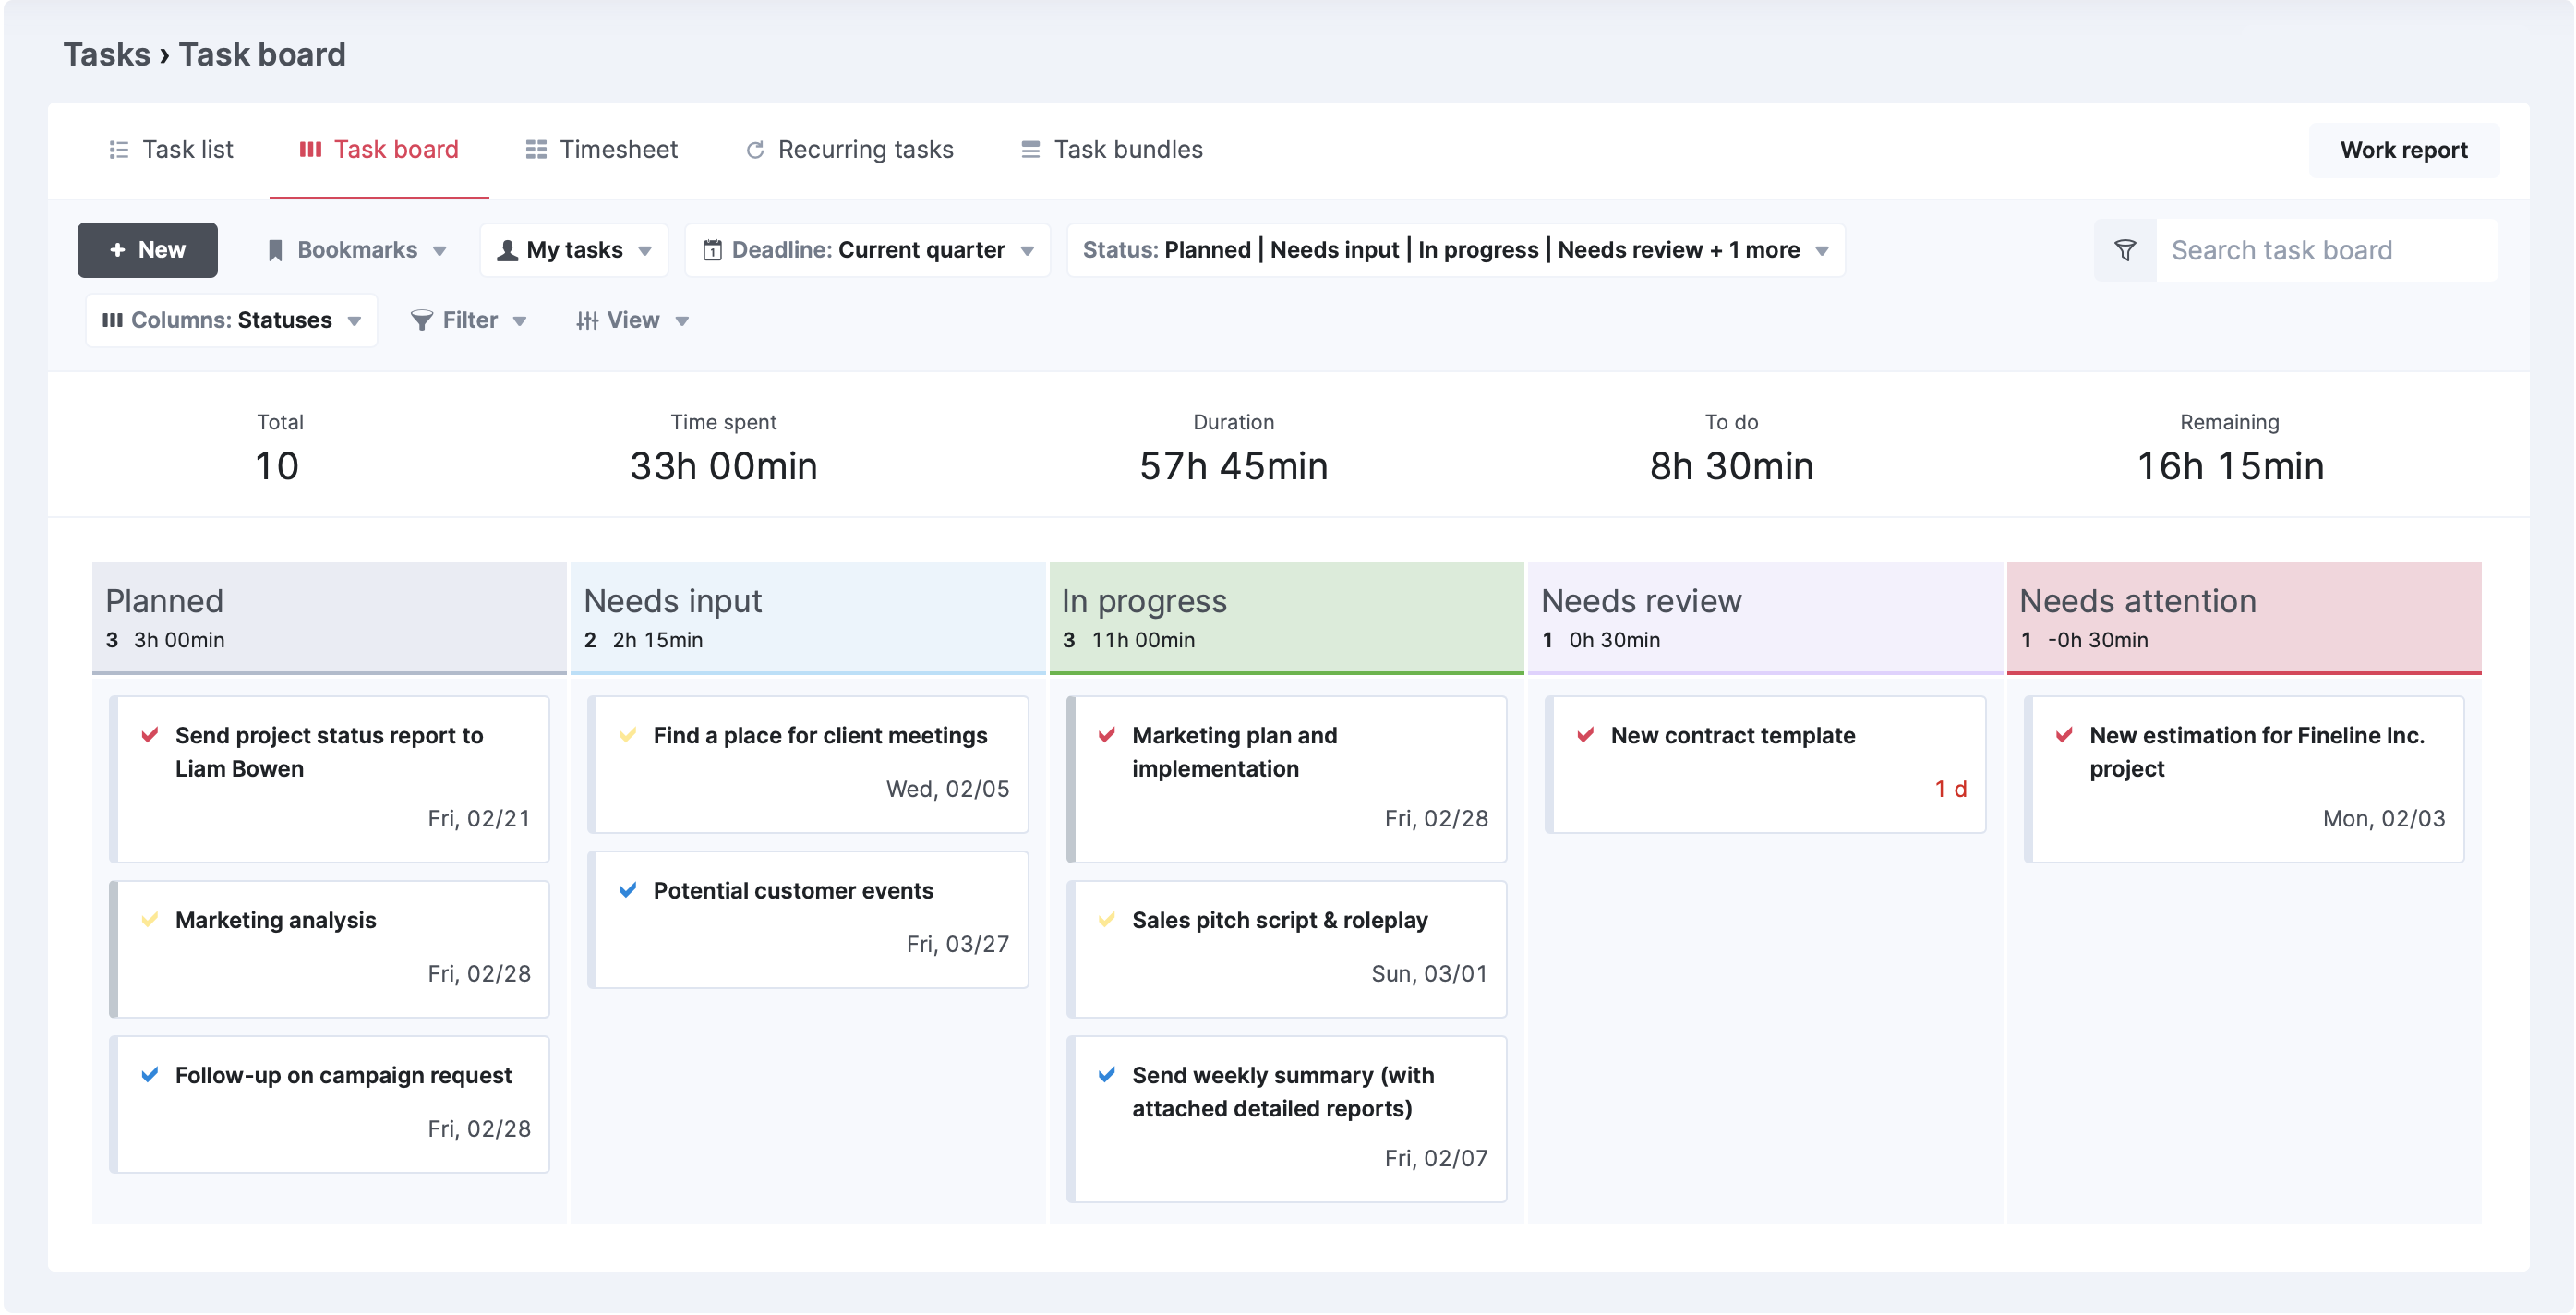Select the Task board tab

[x=379, y=150]
